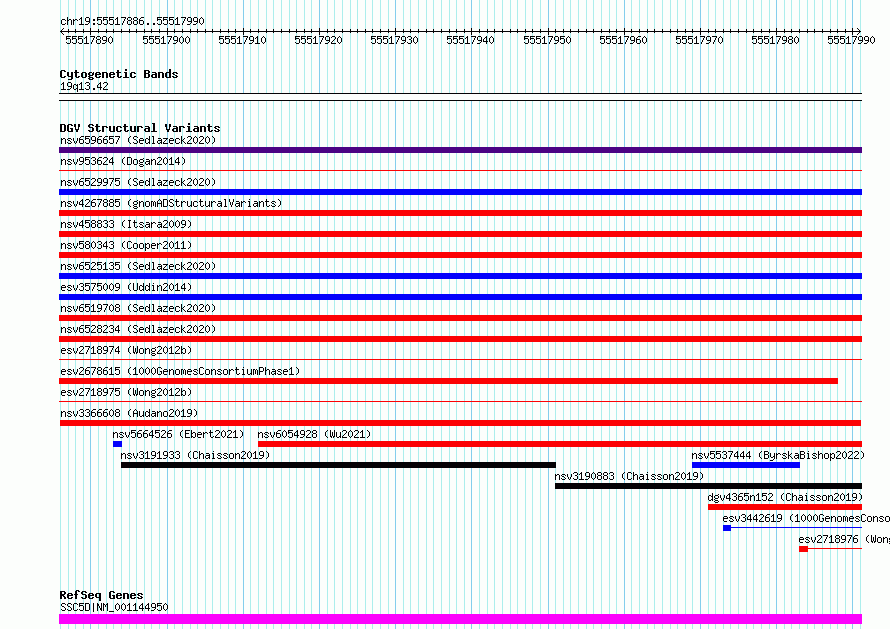Select the black nsv3190883 variant bar
This screenshot has height=629, width=890.
(x=708, y=486)
